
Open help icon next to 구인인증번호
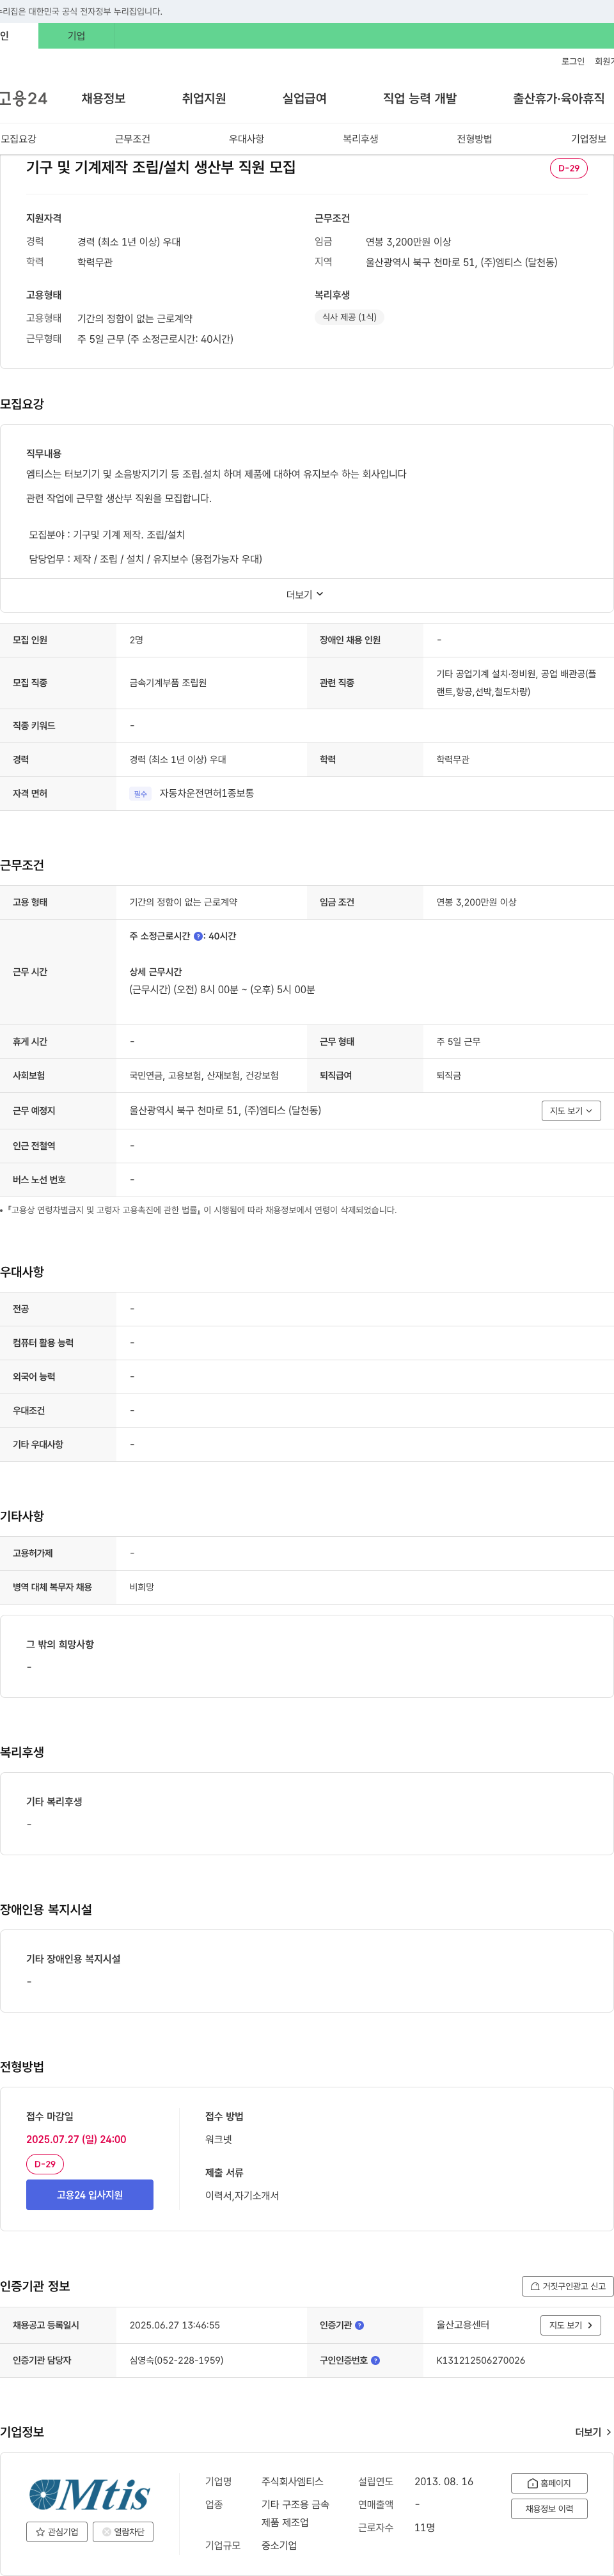pos(375,2361)
